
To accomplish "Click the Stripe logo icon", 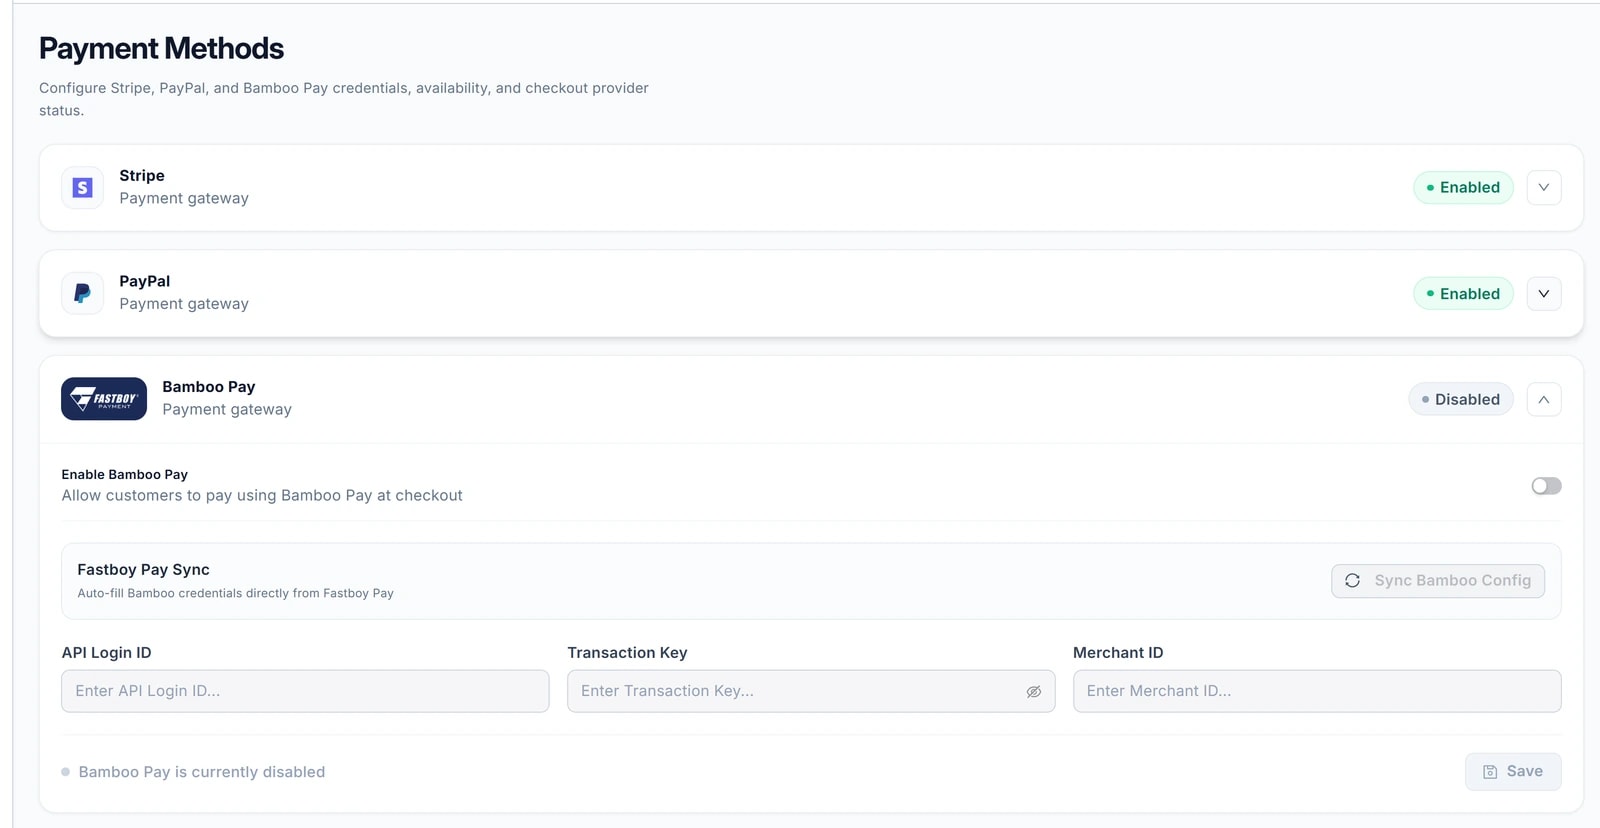I will tap(82, 187).
